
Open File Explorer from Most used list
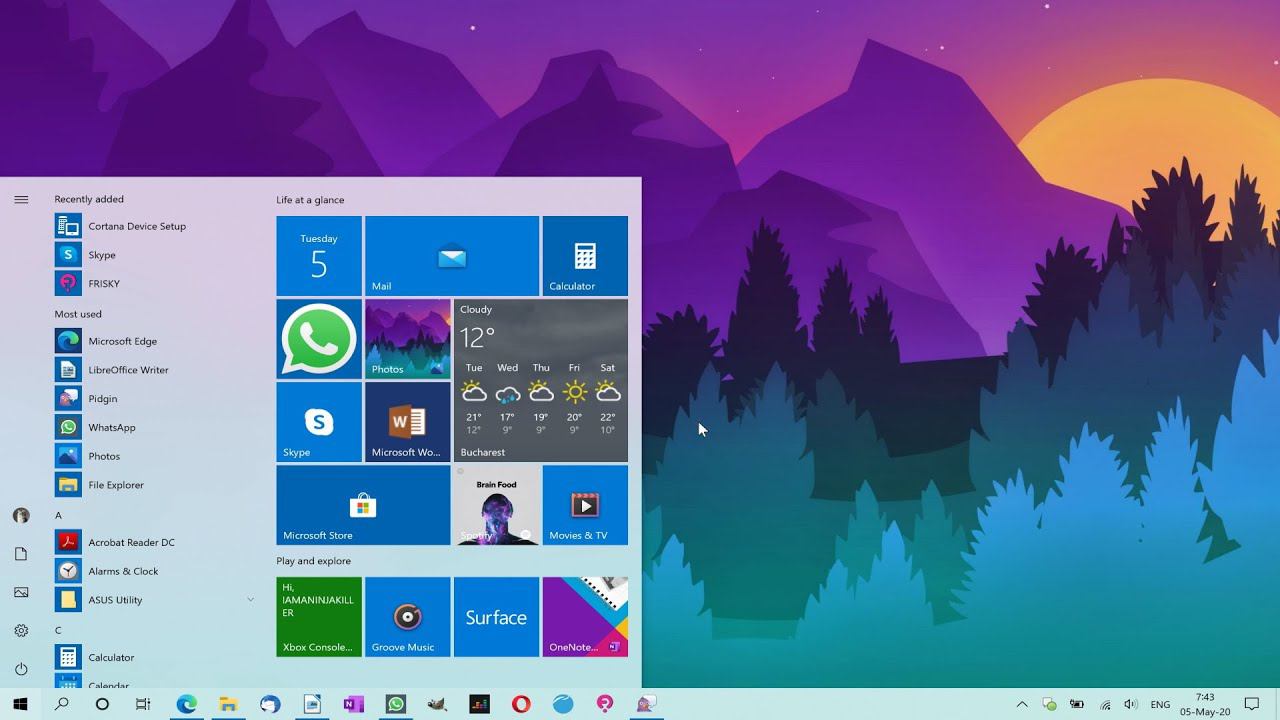point(156,485)
